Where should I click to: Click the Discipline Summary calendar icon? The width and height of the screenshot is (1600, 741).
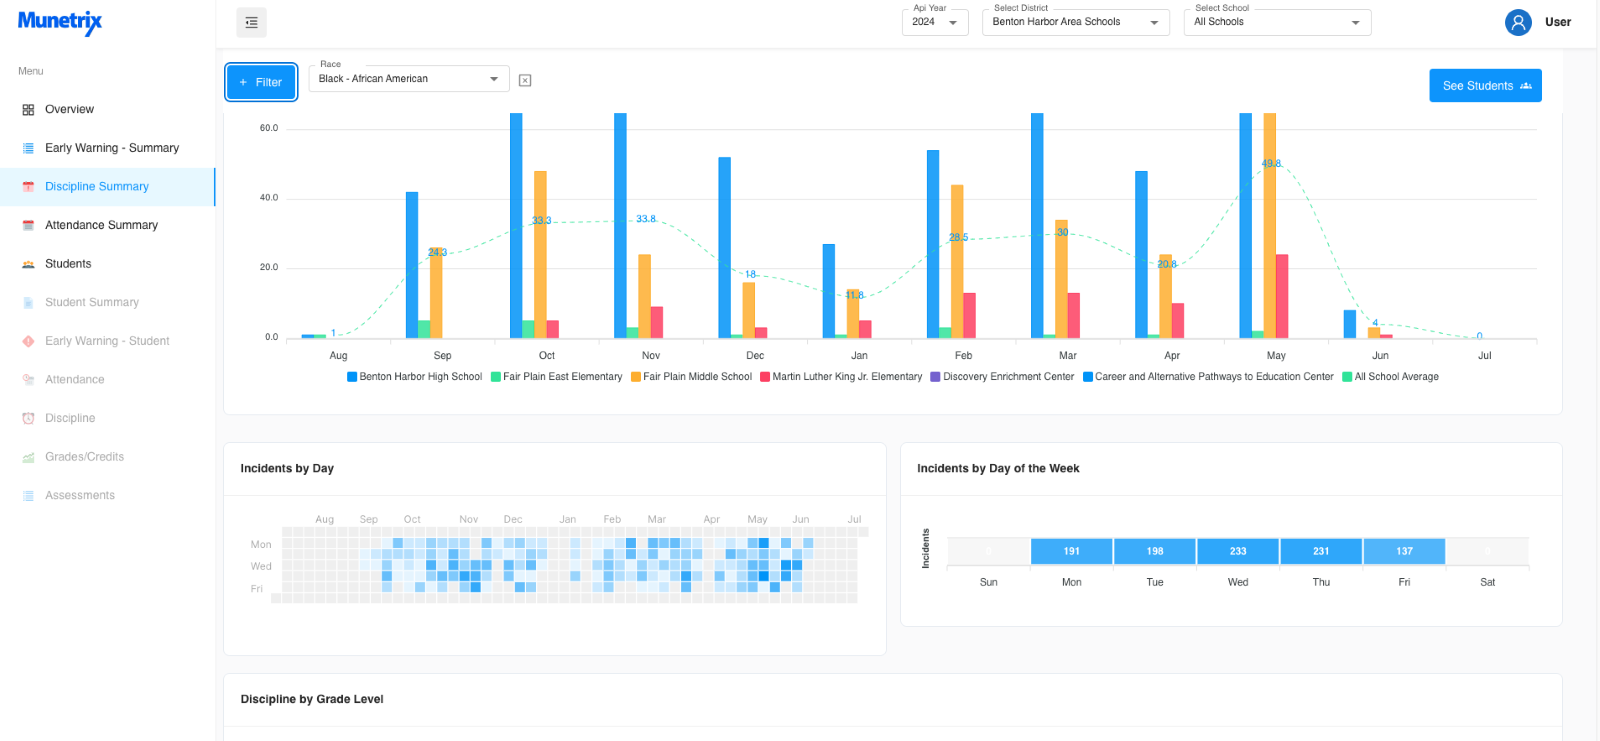pos(28,187)
